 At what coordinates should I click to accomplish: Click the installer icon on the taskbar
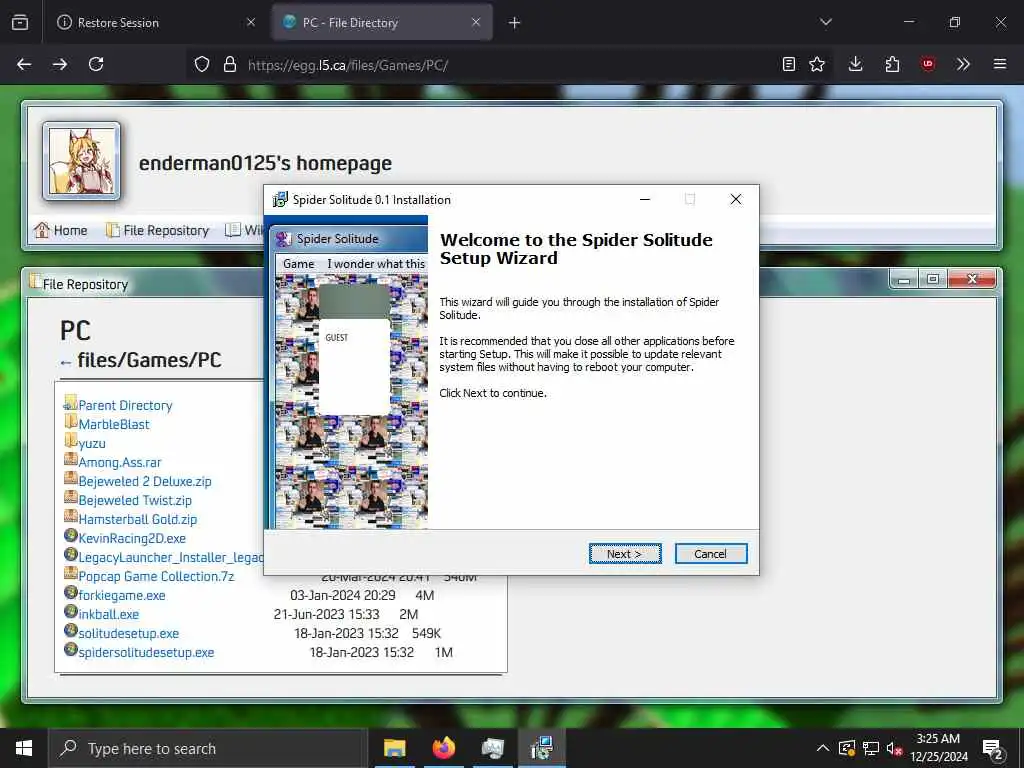(542, 748)
